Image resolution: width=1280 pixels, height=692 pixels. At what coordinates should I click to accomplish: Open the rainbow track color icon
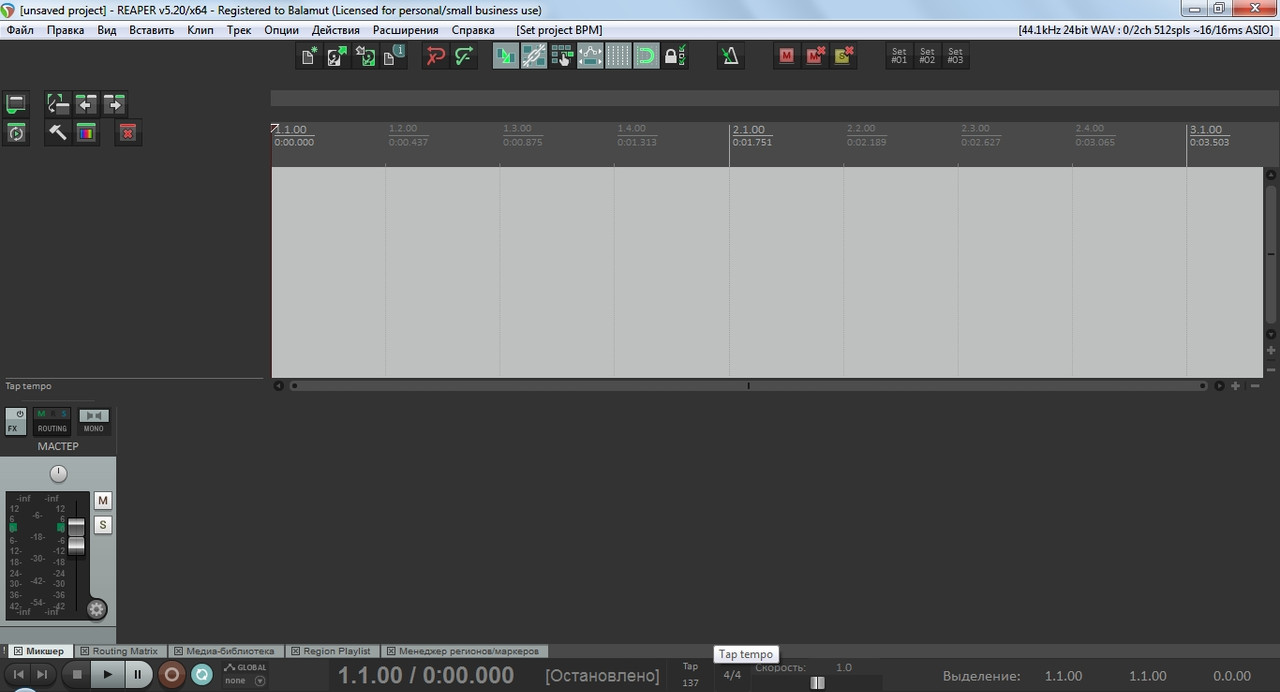[86, 132]
